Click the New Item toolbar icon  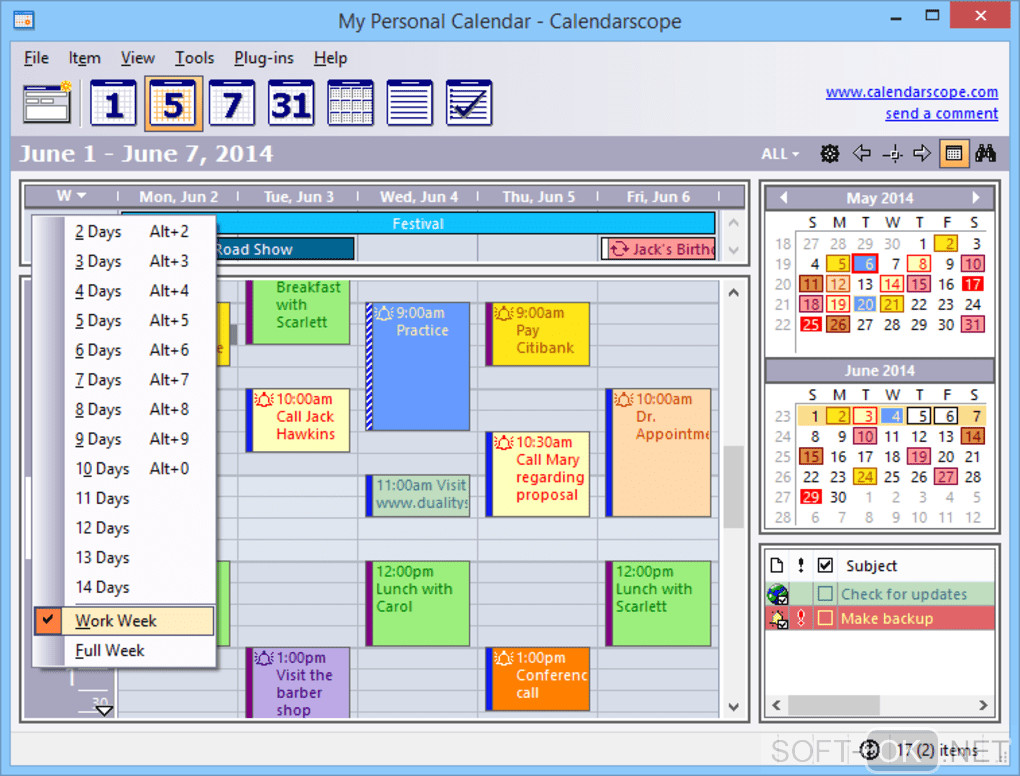pyautogui.click(x=47, y=103)
